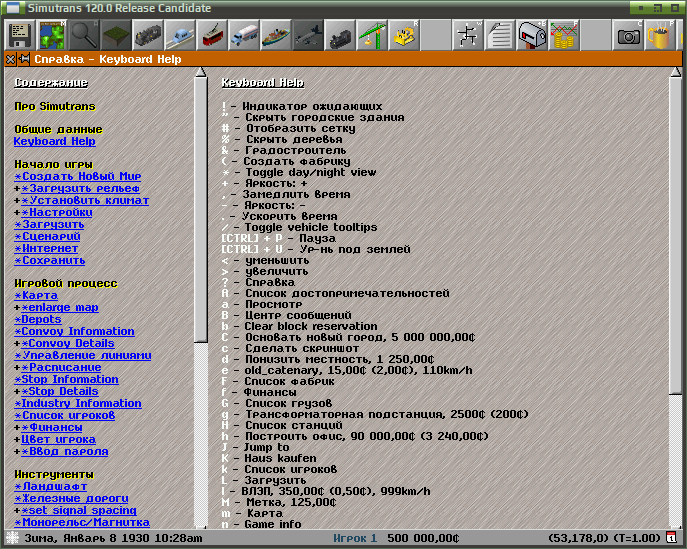Open the steam locomotive railway tools

click(148, 35)
